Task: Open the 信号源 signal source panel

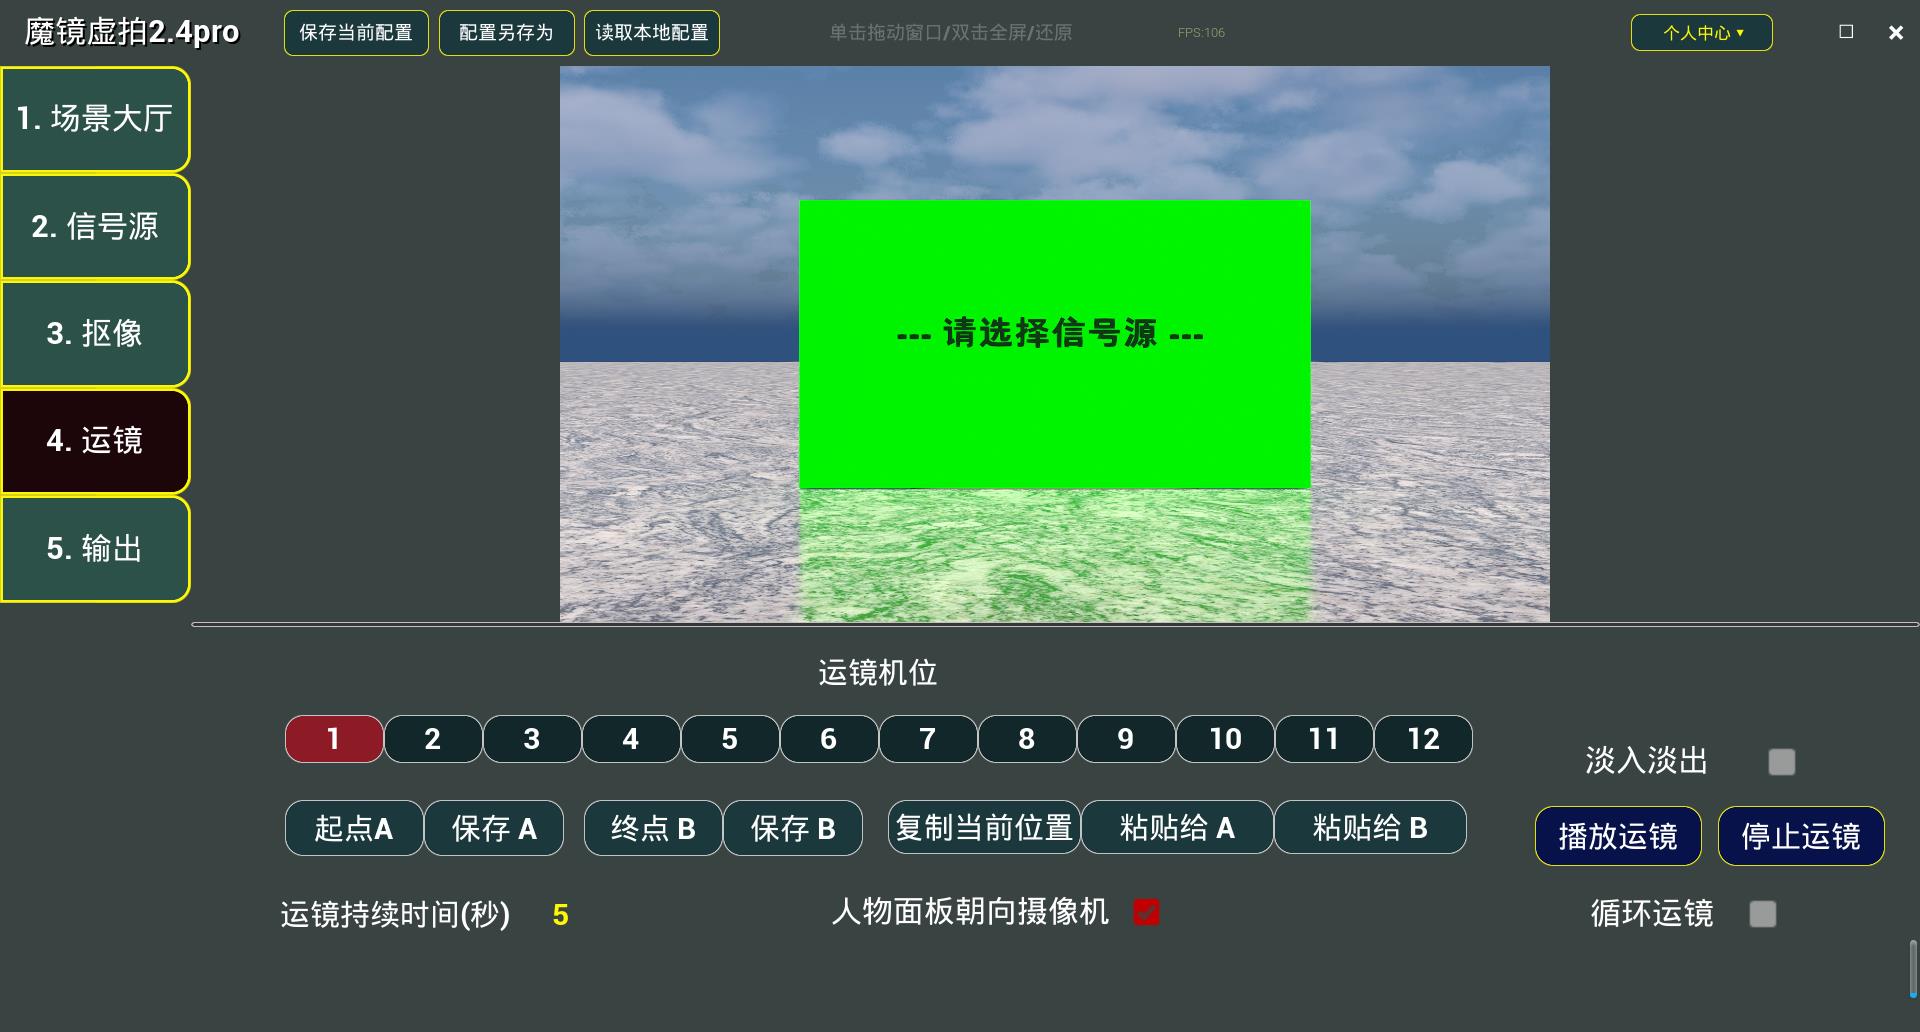Action: [x=95, y=227]
